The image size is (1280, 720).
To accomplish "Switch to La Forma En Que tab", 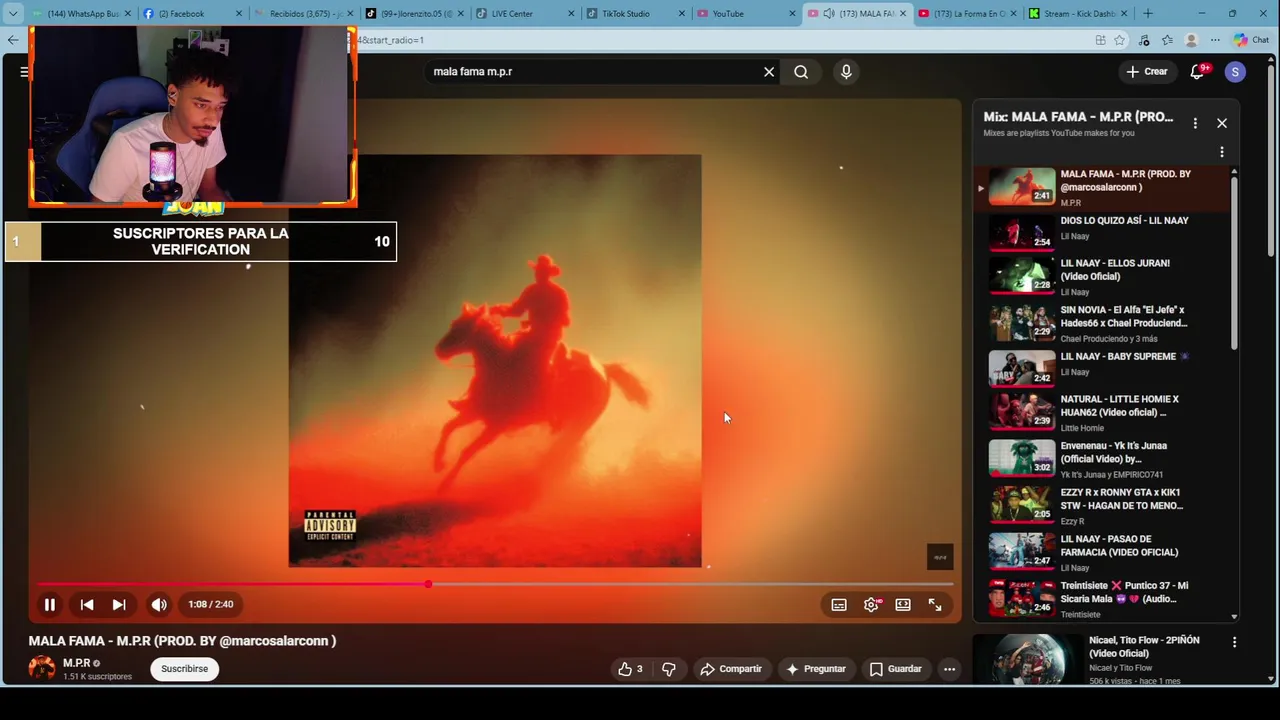I will 965,14.
